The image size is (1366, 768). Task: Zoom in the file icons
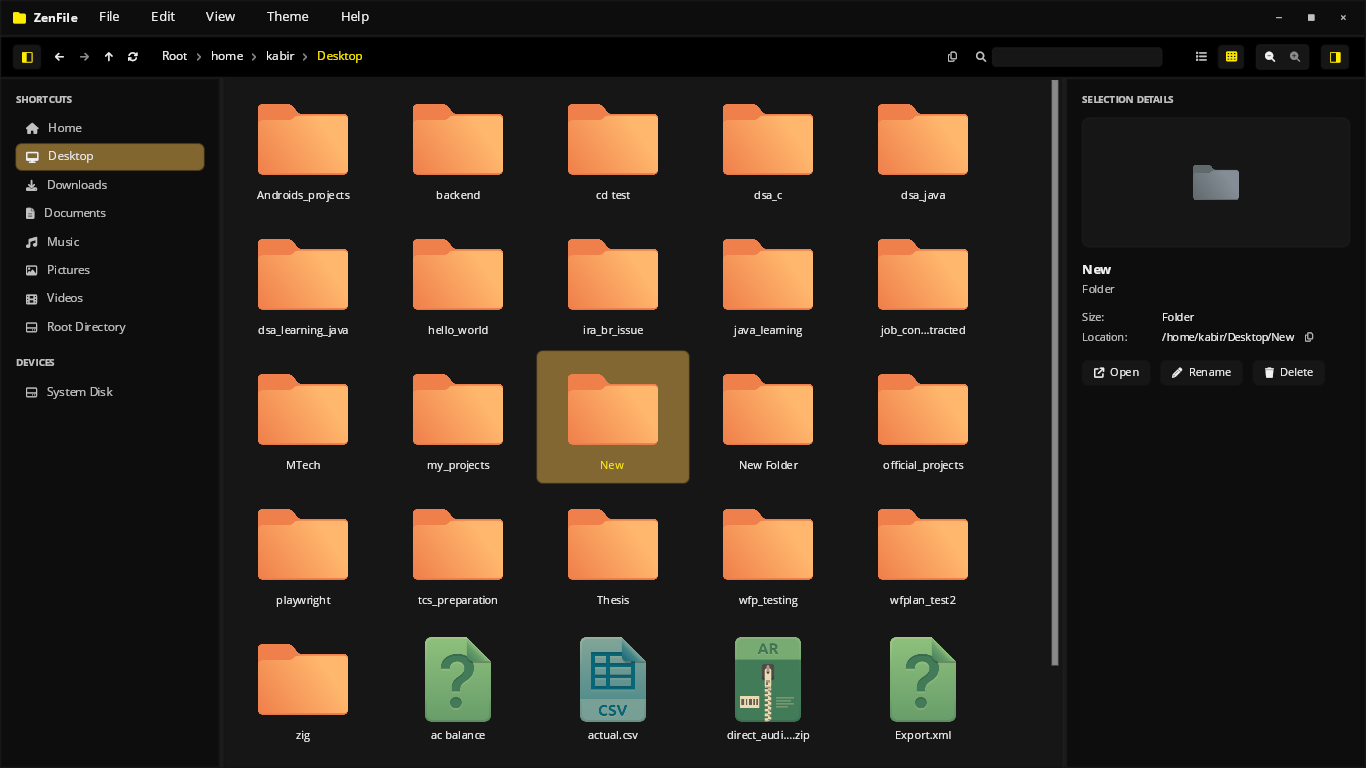(1295, 57)
